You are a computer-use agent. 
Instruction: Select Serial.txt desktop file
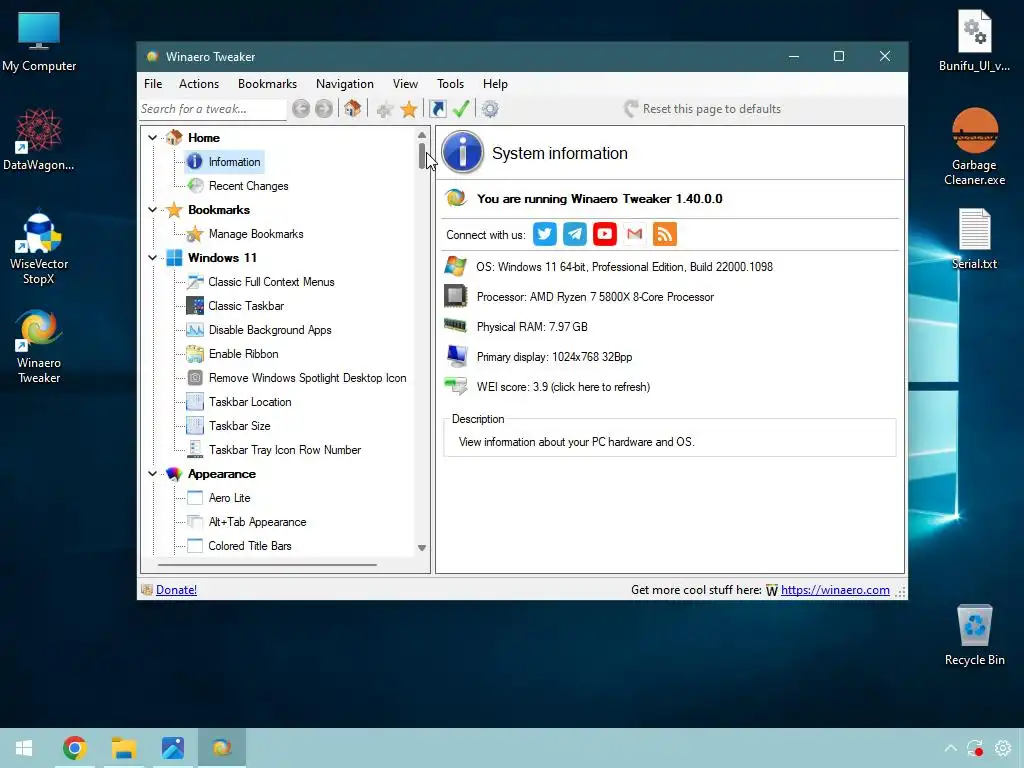pos(974,239)
